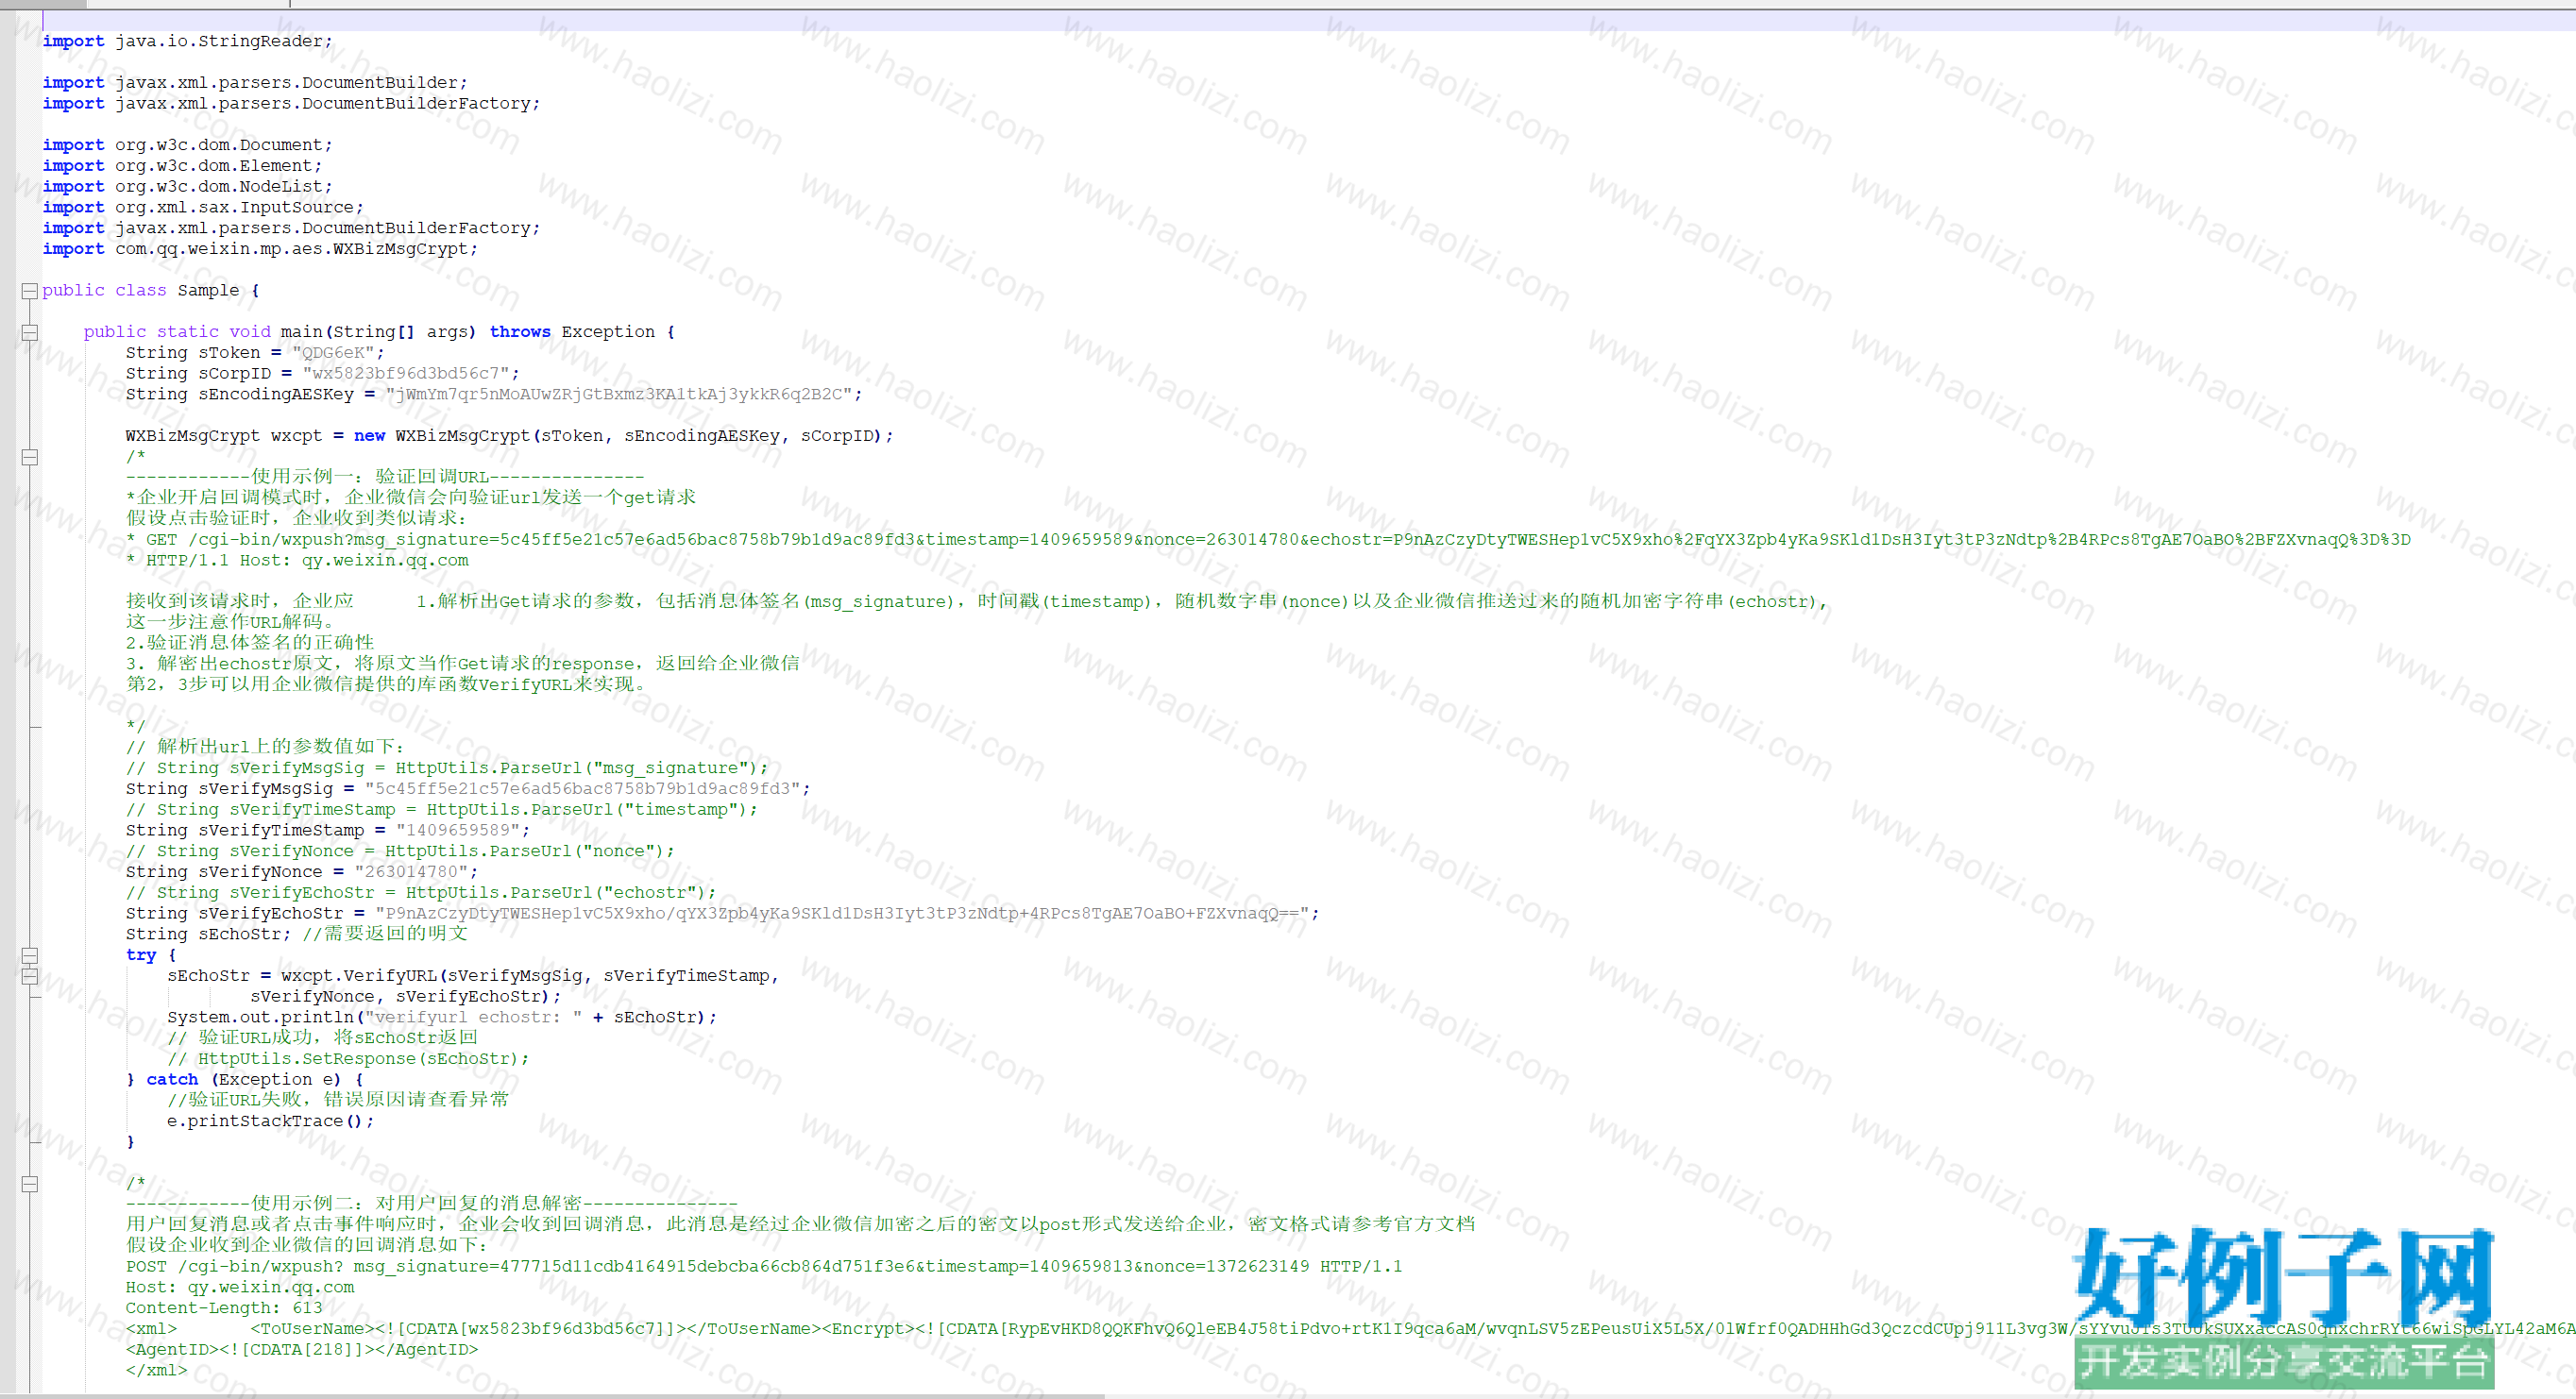Click the 'Sample' class name
2576x1399 pixels.
208,291
